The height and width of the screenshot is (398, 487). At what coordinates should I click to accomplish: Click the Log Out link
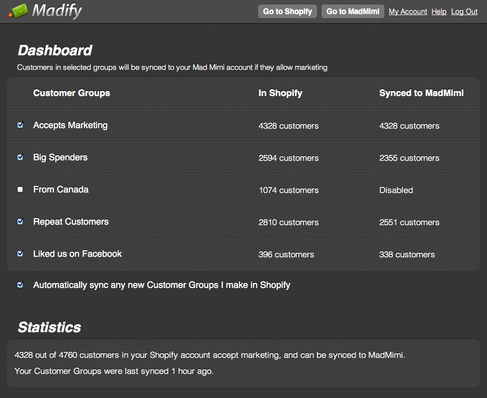[464, 12]
